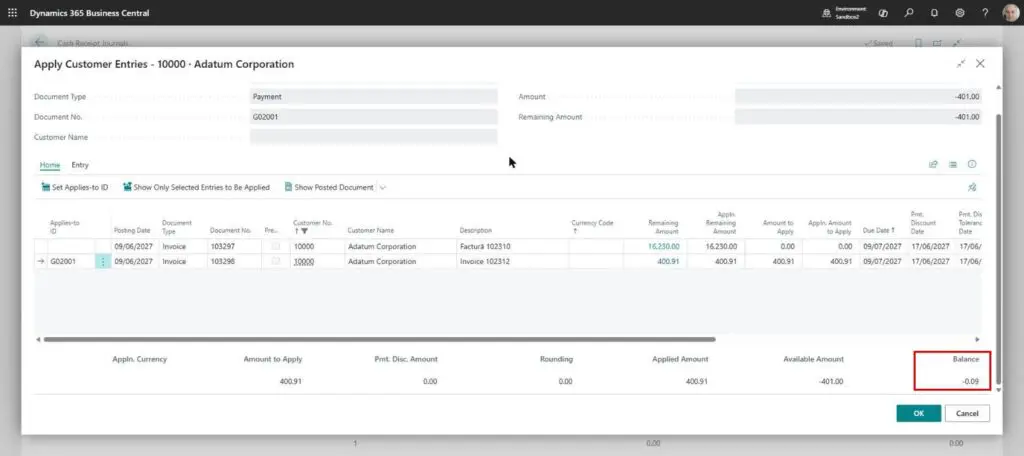Toggle the list view layout icon
Viewport: 1024px width, 456px height.
pos(953,164)
